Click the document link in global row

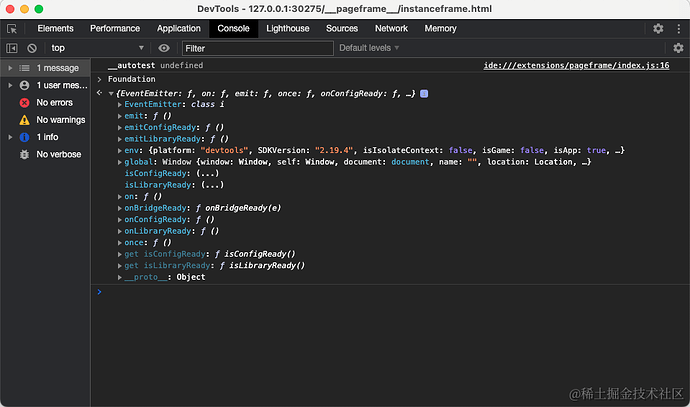point(410,162)
